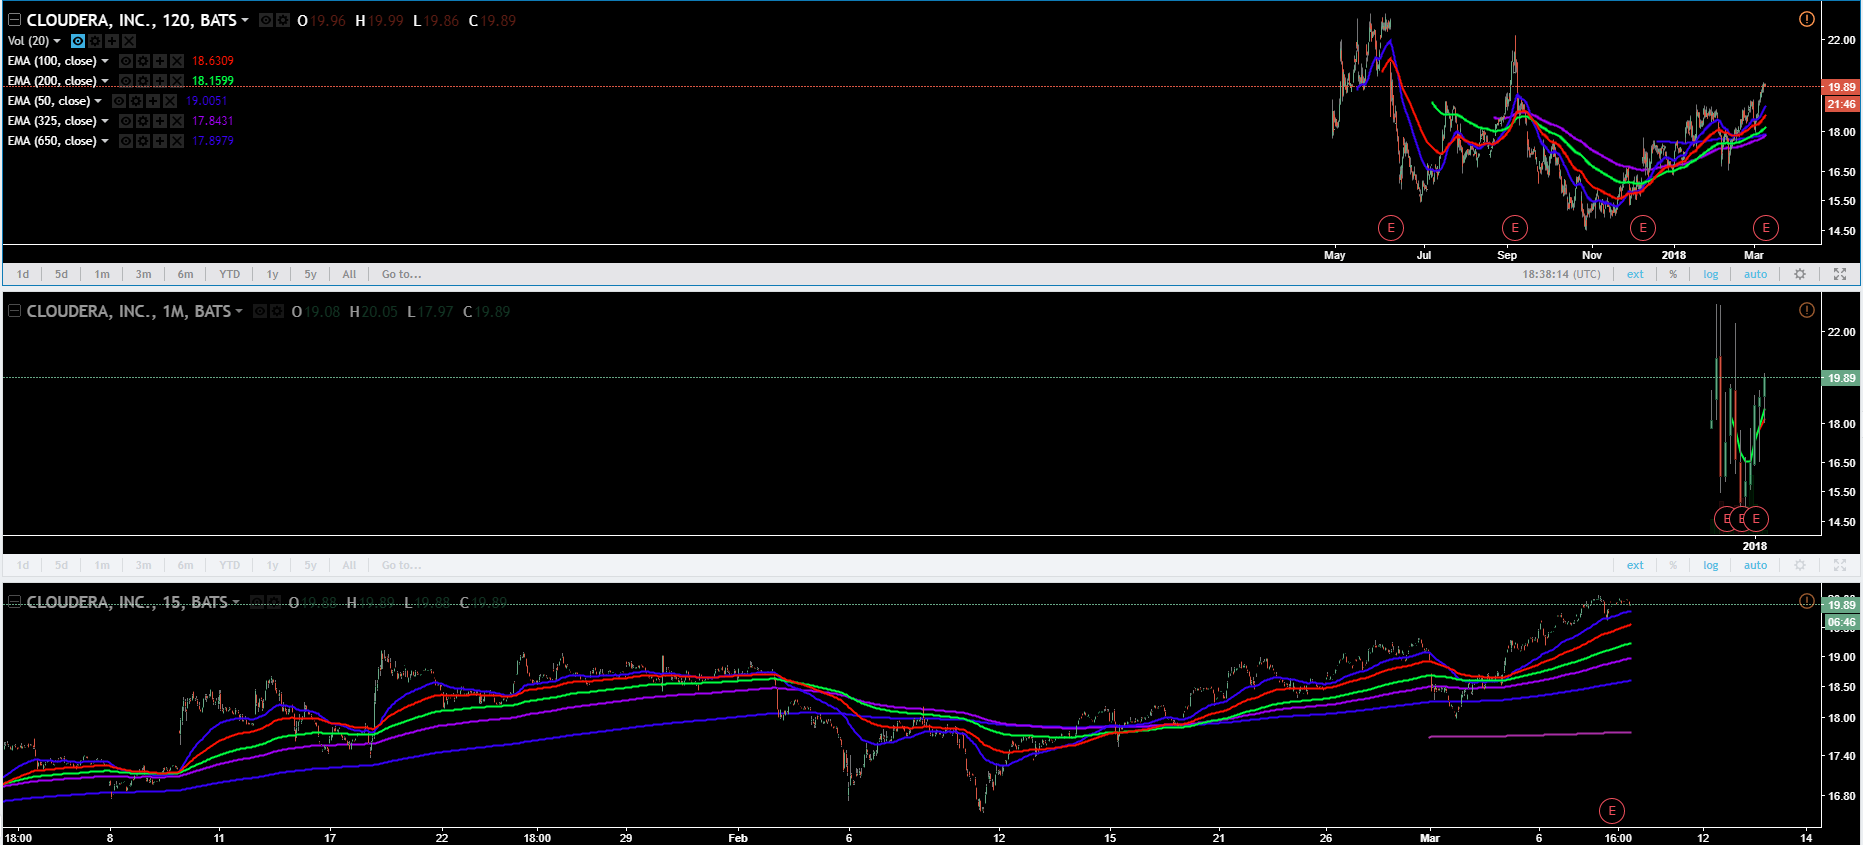Viewport: 1863px width, 845px height.
Task: Select the 1d range on top chart
Action: (23, 274)
